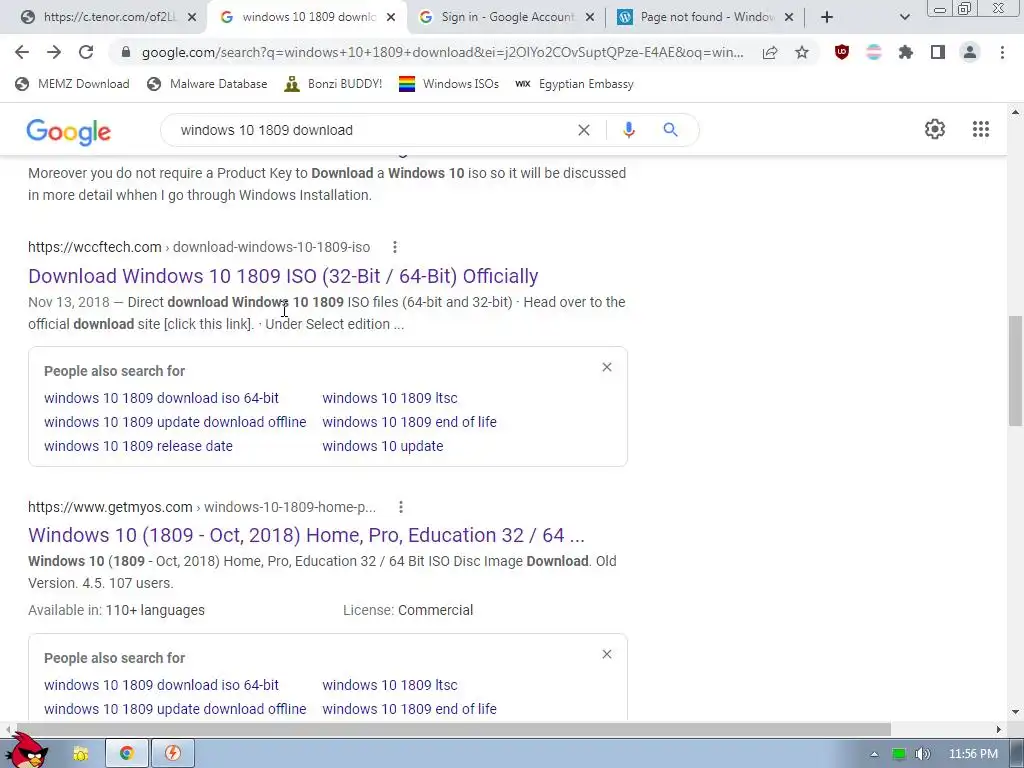The height and width of the screenshot is (768, 1024).
Task: Open the Chrome profile avatar
Action: click(x=970, y=52)
